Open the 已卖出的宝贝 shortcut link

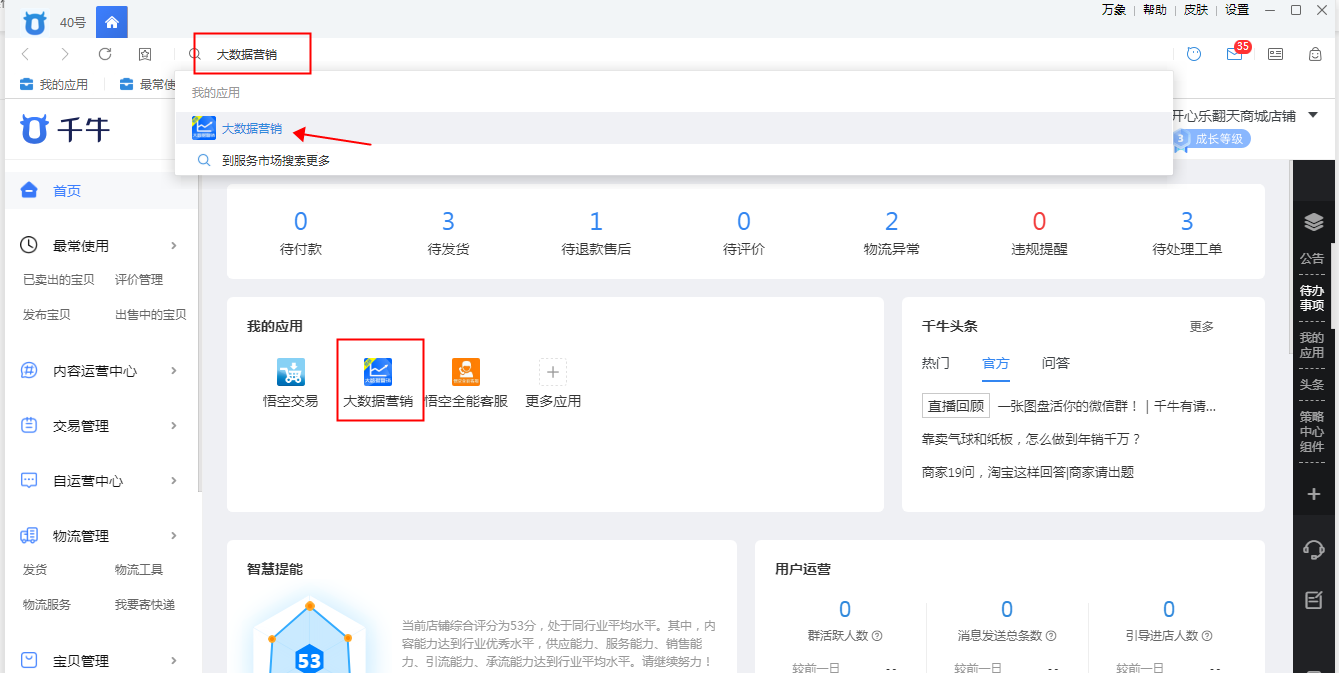tap(59, 280)
